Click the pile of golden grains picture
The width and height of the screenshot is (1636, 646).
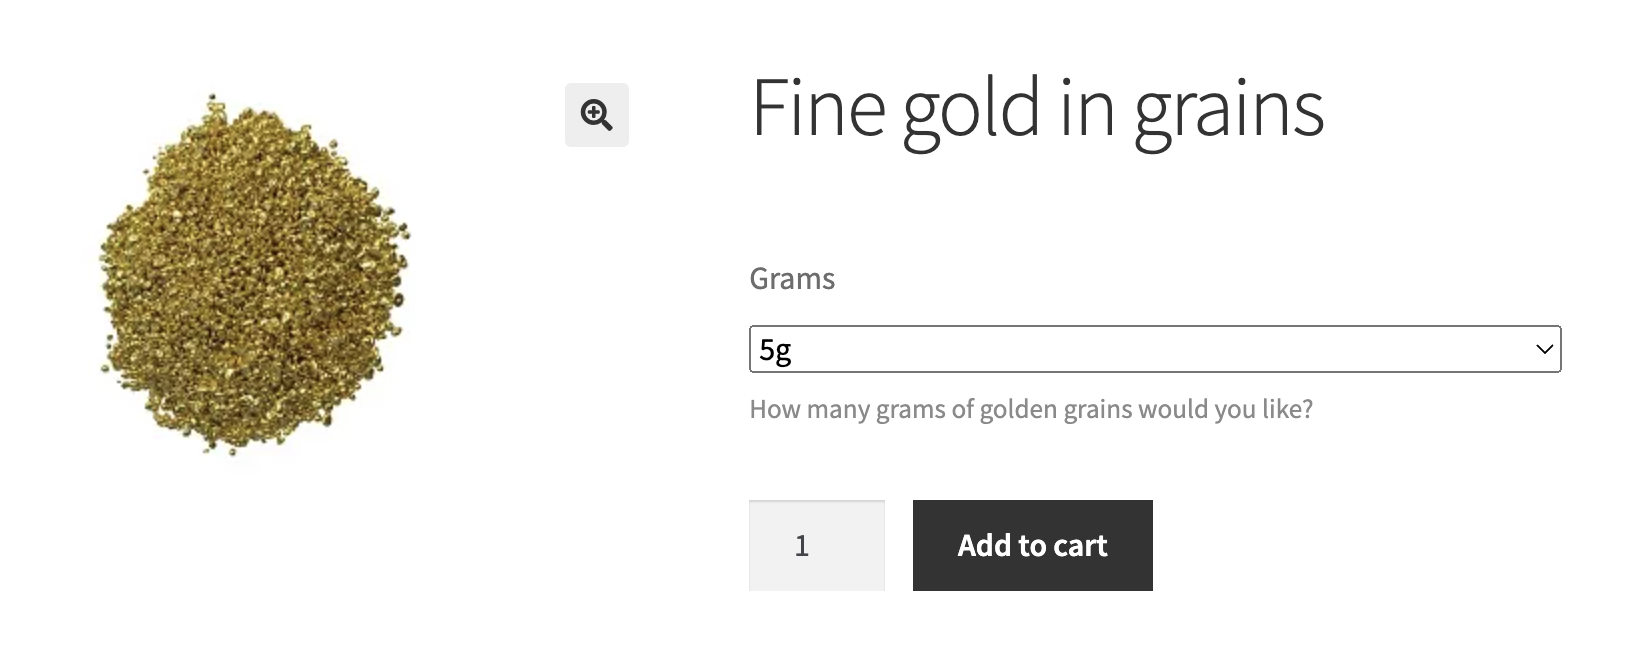[255, 274]
